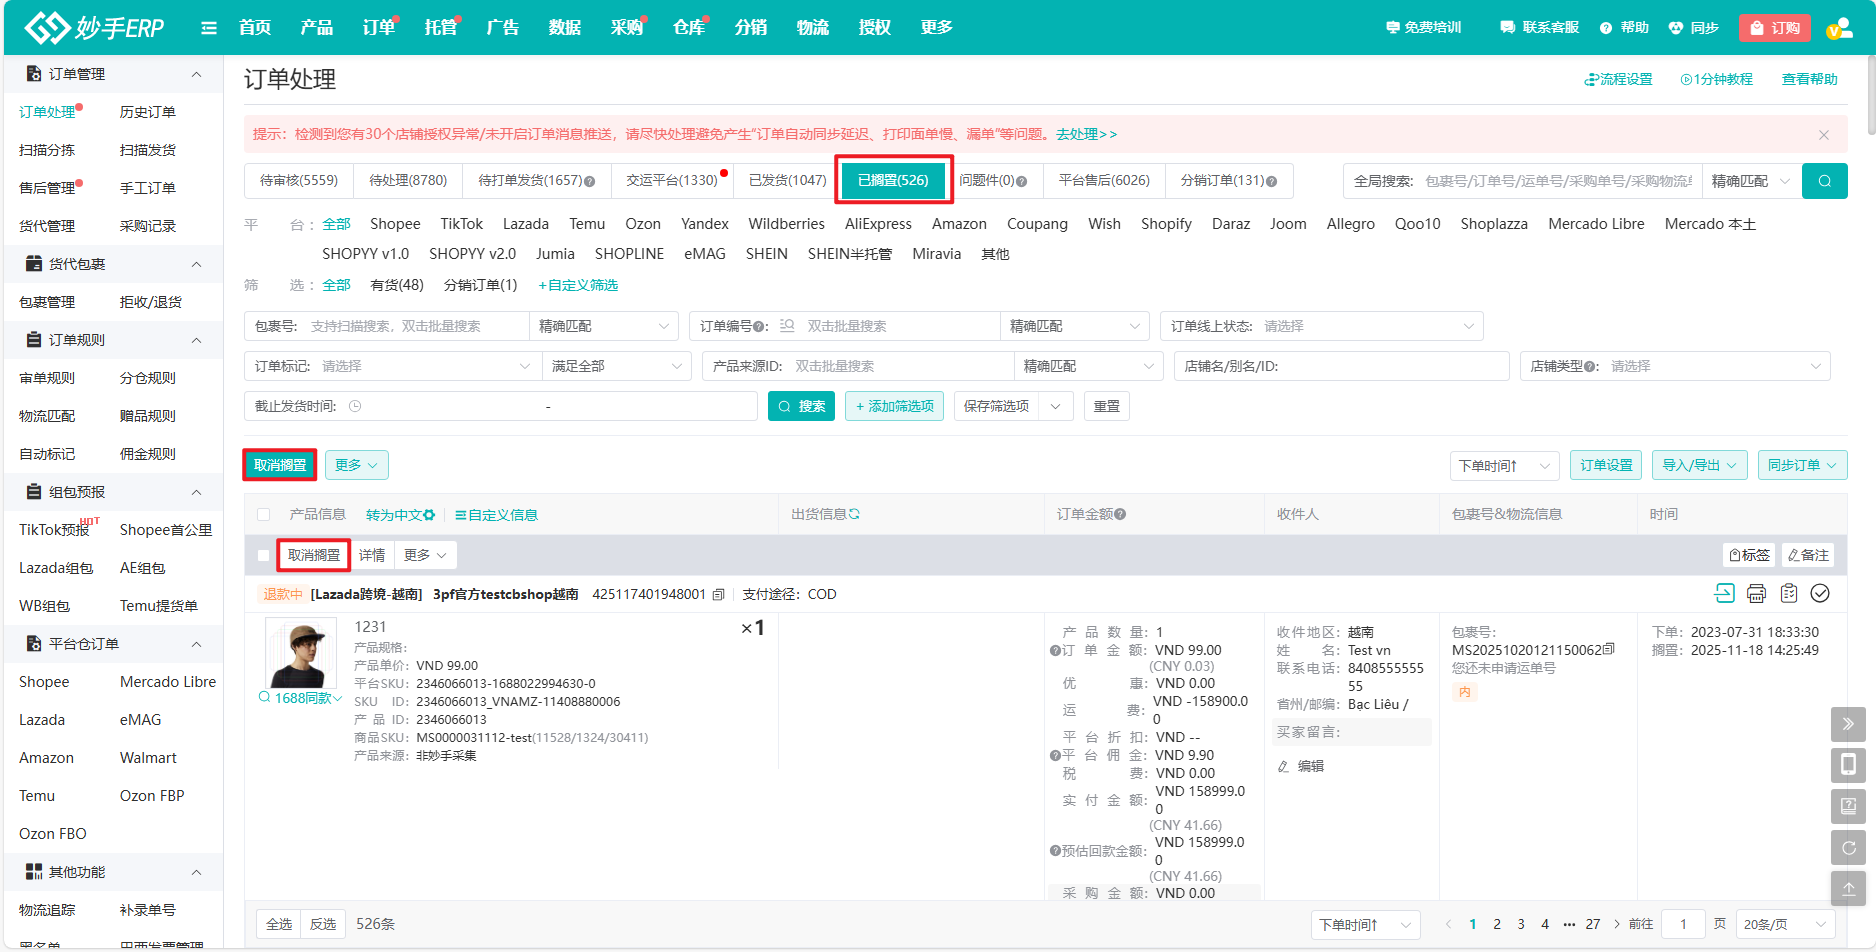Open the 物流 top menu
Screen dimensions: 1876x952
point(813,28)
